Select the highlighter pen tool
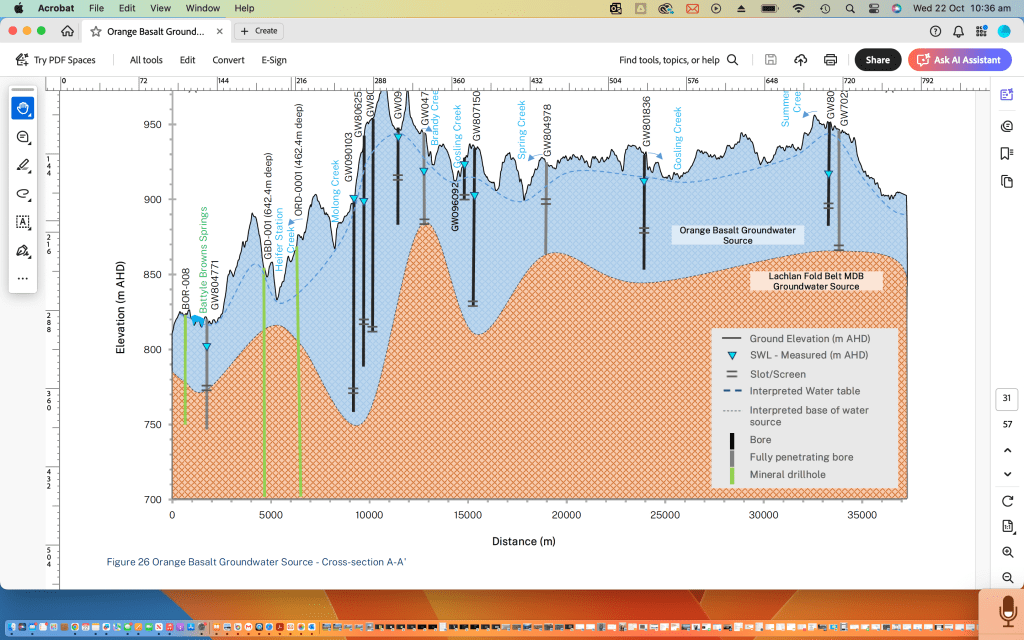The height and width of the screenshot is (640, 1024). point(23,165)
